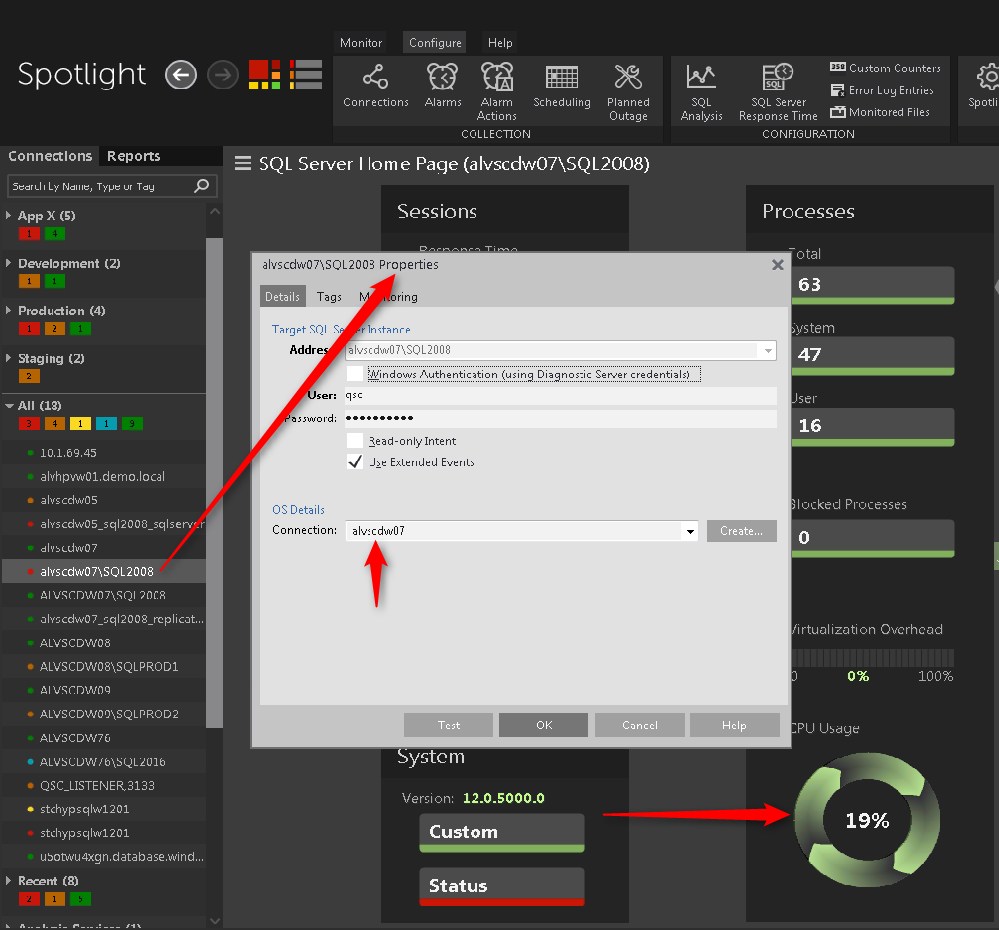Click the Alarms clock icon
Viewport: 999px width, 930px height.
442,78
